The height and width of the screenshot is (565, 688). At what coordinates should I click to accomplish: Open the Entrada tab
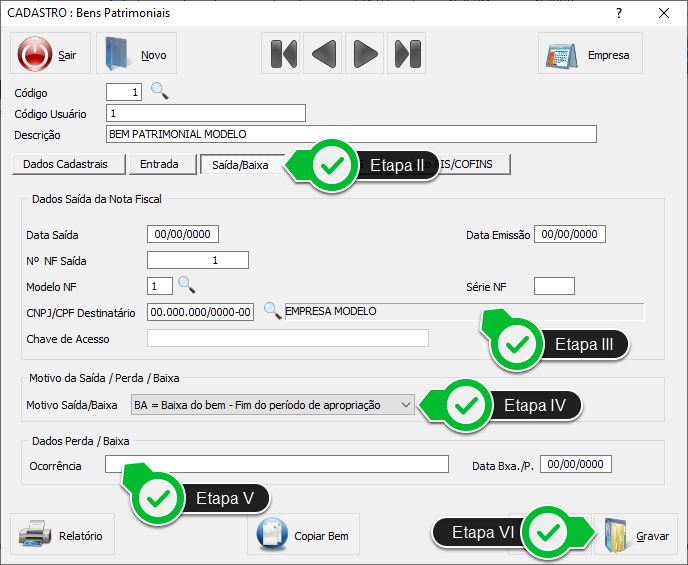160,163
